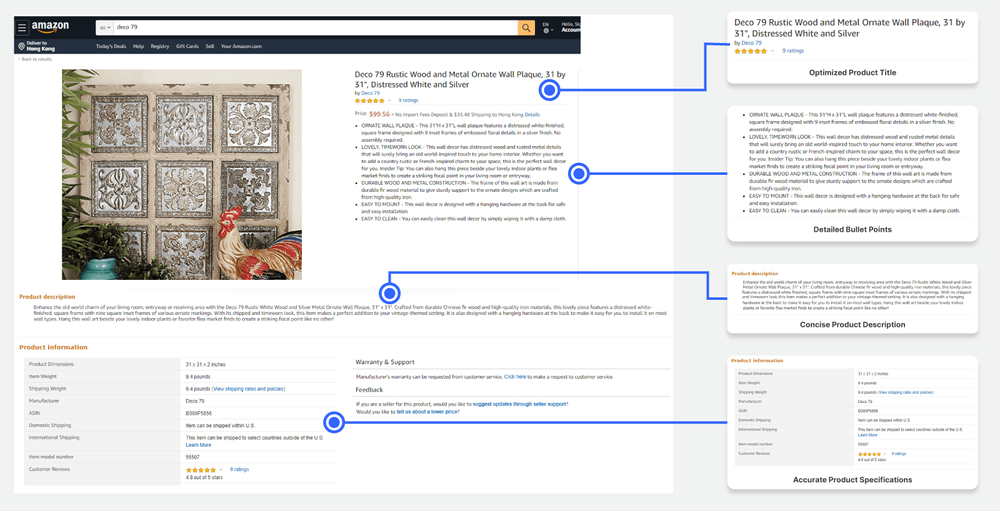Open 9 ratings link beside the main title stars
1000x511 pixels.
coord(408,101)
